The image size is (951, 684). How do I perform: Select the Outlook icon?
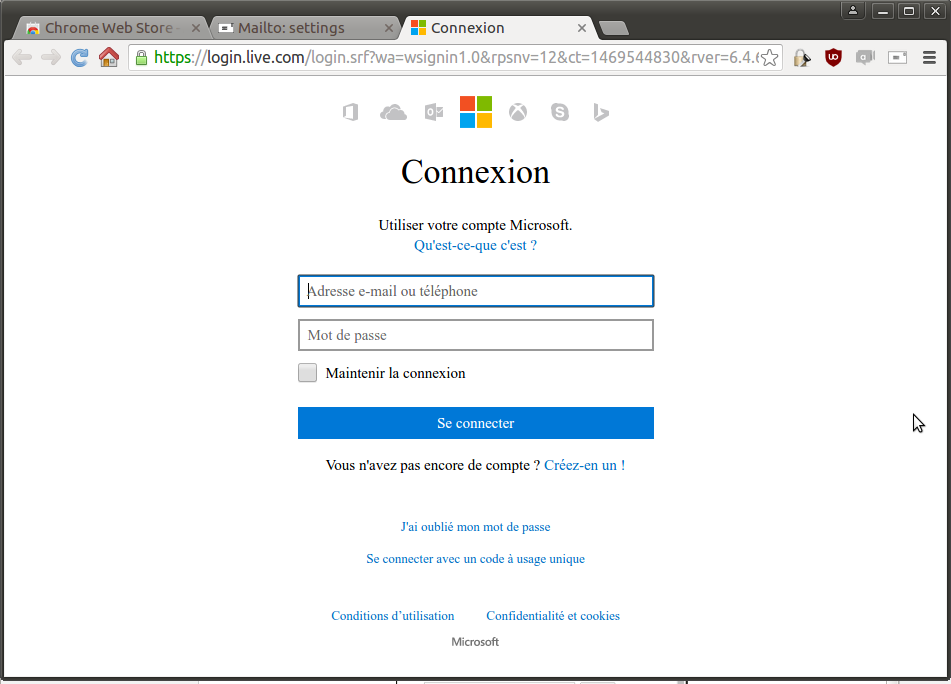tap(433, 112)
